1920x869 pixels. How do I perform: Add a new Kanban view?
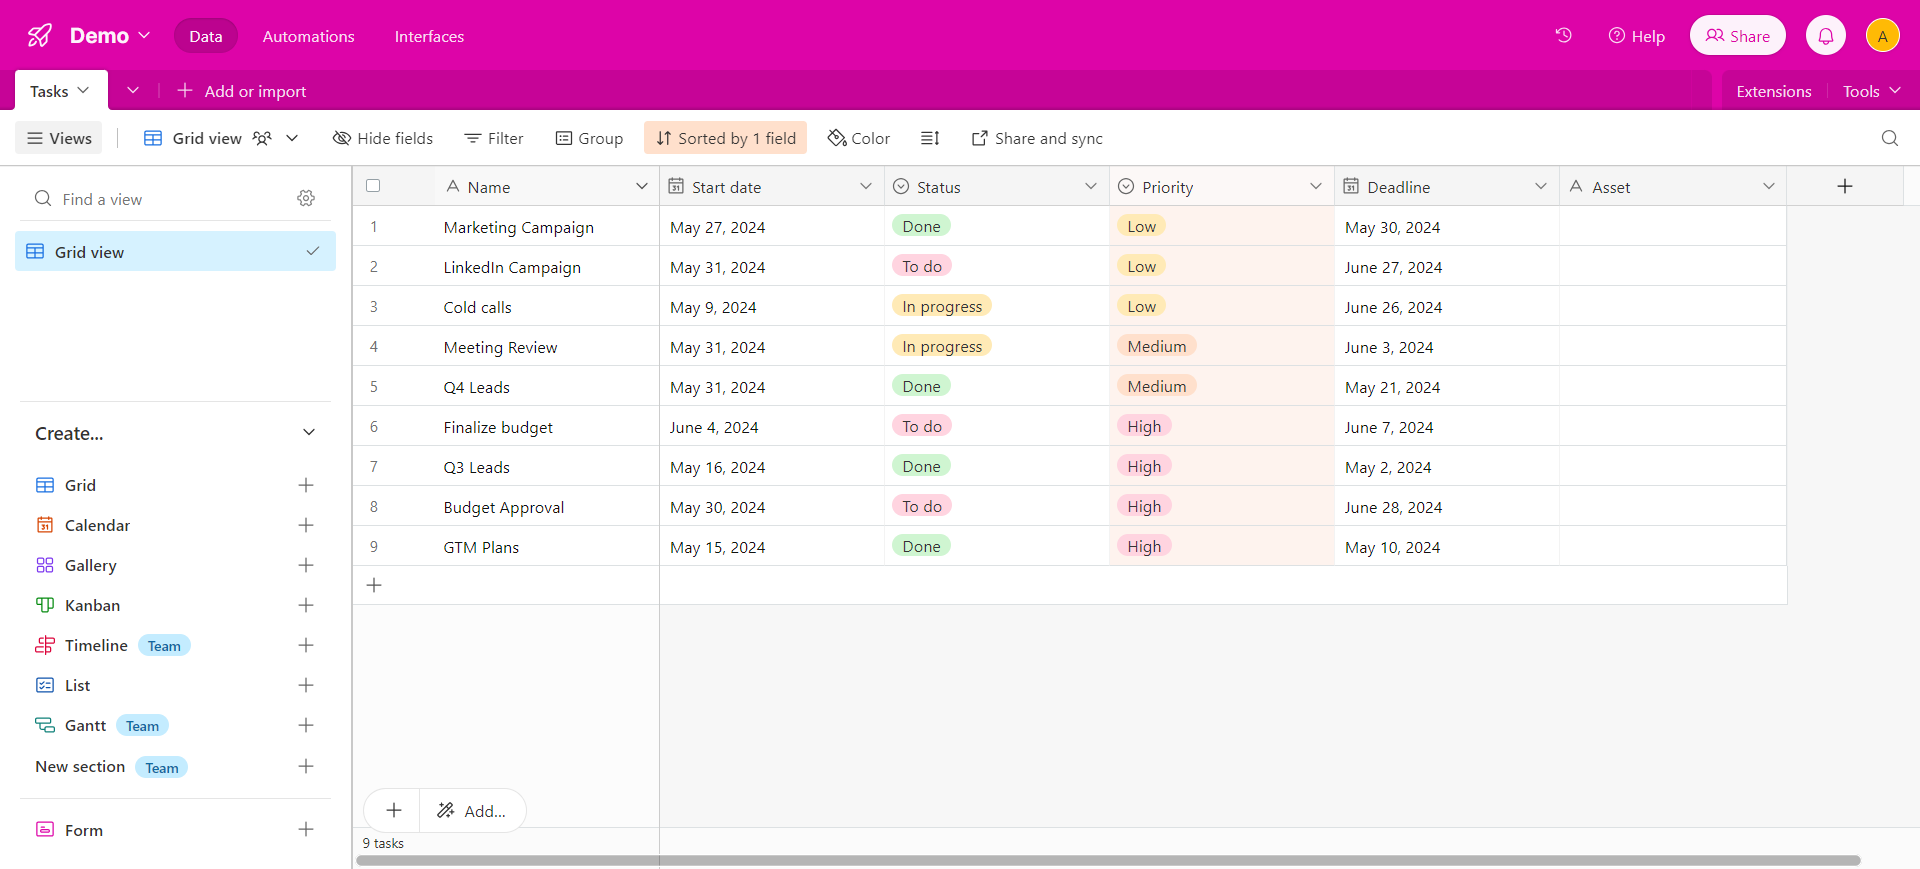[x=306, y=605]
